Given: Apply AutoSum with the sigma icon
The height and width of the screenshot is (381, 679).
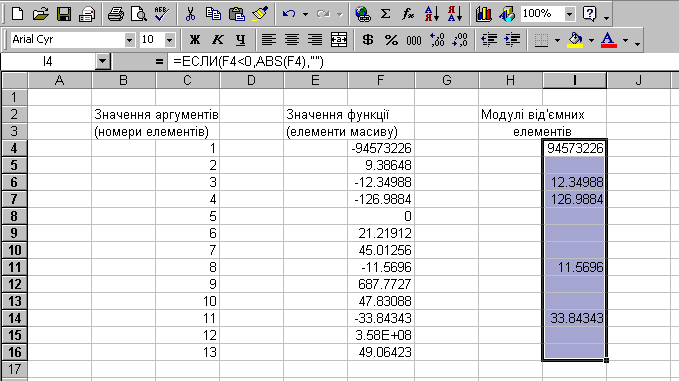Looking at the screenshot, I should pos(385,14).
